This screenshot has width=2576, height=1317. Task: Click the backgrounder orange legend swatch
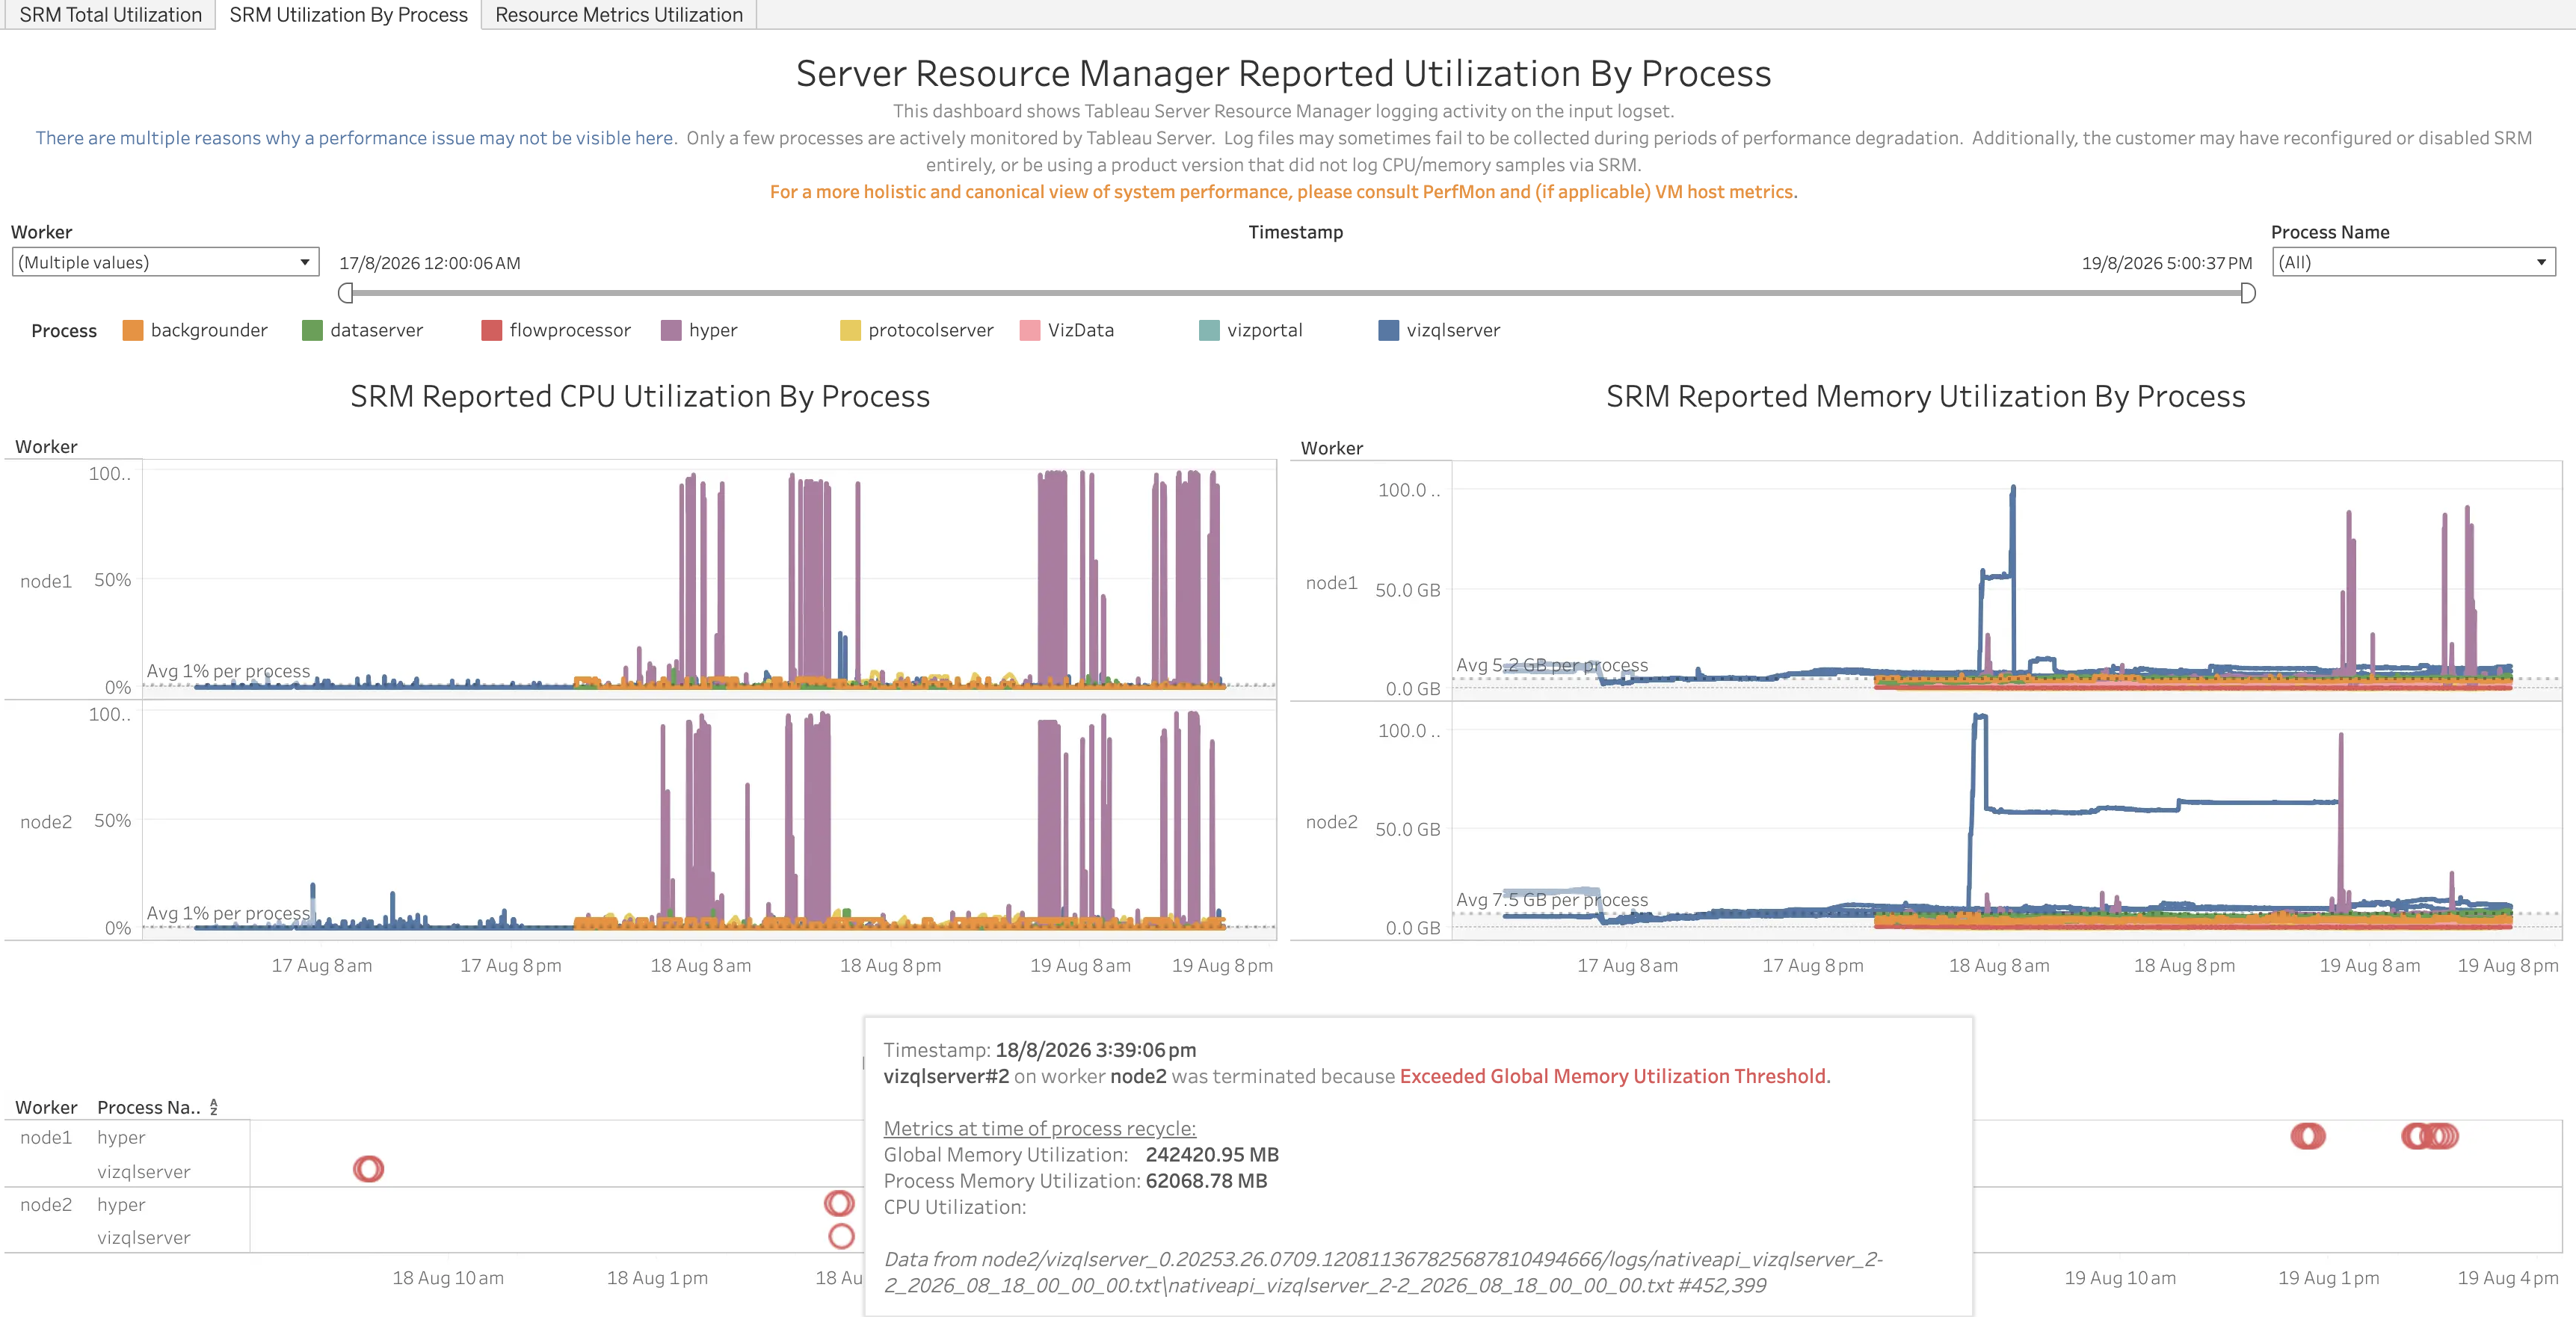click(x=133, y=330)
